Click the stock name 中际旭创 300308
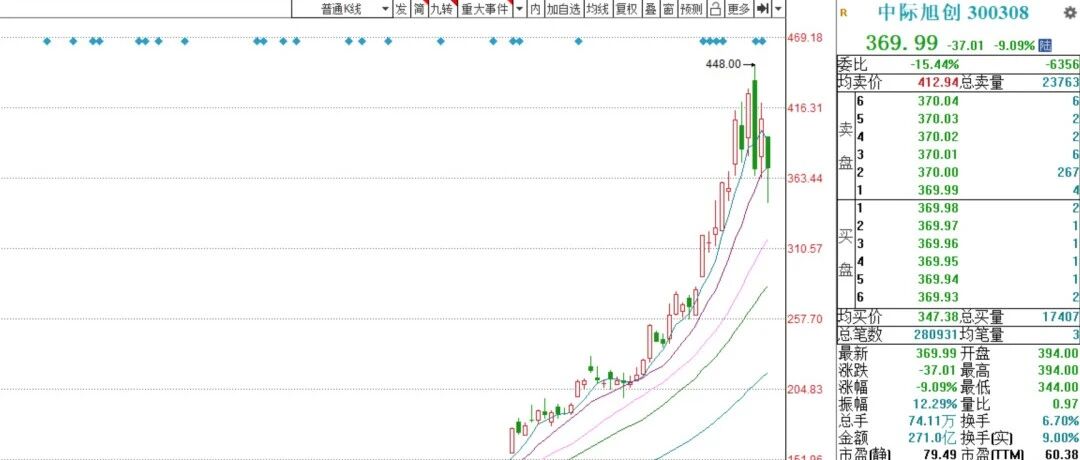The width and height of the screenshot is (1080, 460). click(x=953, y=12)
